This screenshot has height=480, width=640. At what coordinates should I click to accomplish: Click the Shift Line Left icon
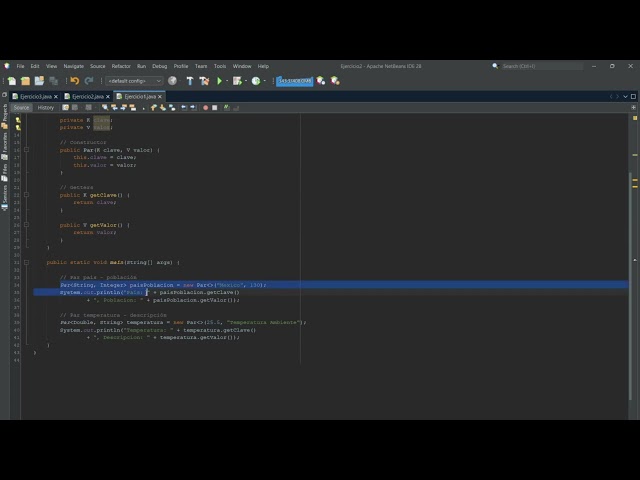coord(184,108)
